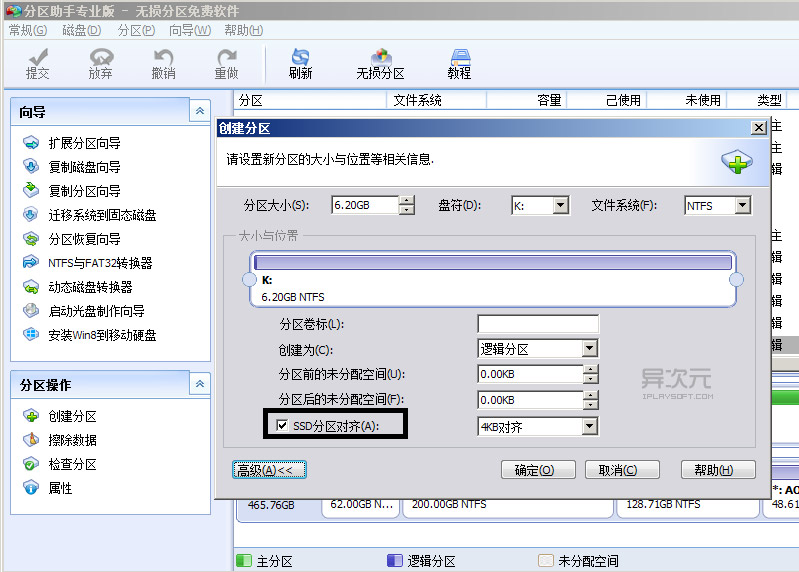Image resolution: width=799 pixels, height=572 pixels.
Task: Choose 擦除数据 under partition operations
Action: coord(60,440)
